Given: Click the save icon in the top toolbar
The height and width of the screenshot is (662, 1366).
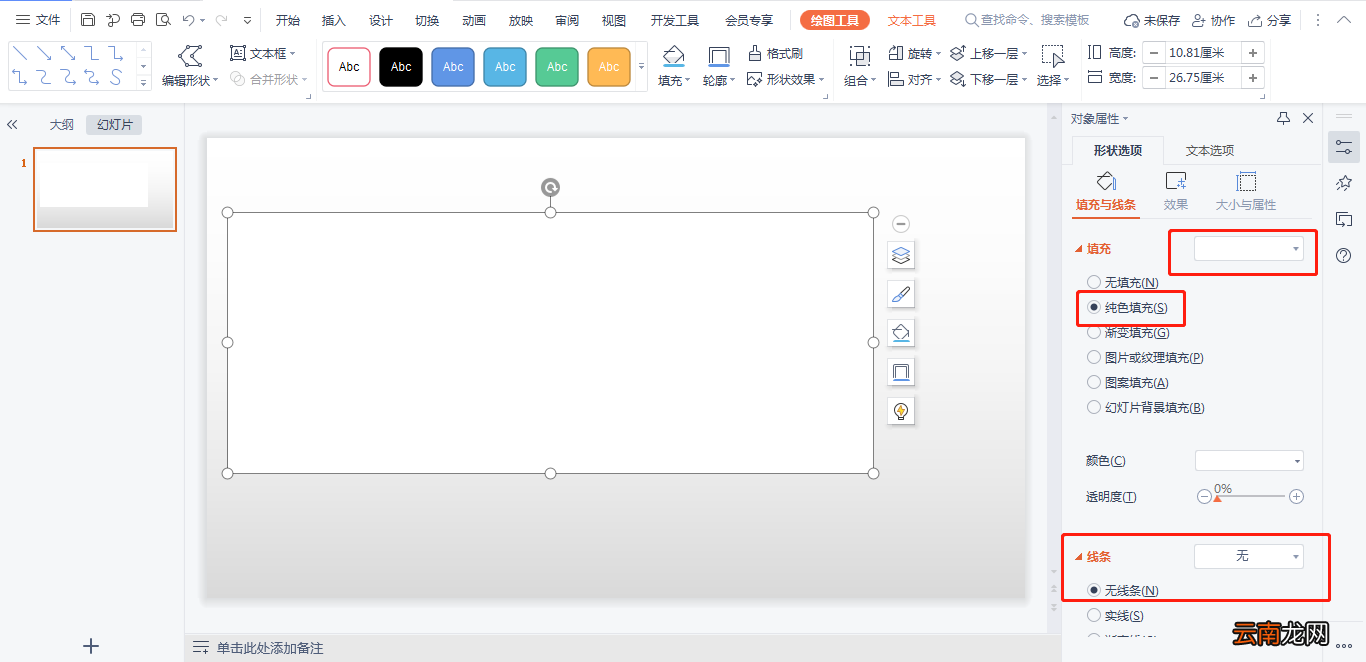Looking at the screenshot, I should point(88,20).
